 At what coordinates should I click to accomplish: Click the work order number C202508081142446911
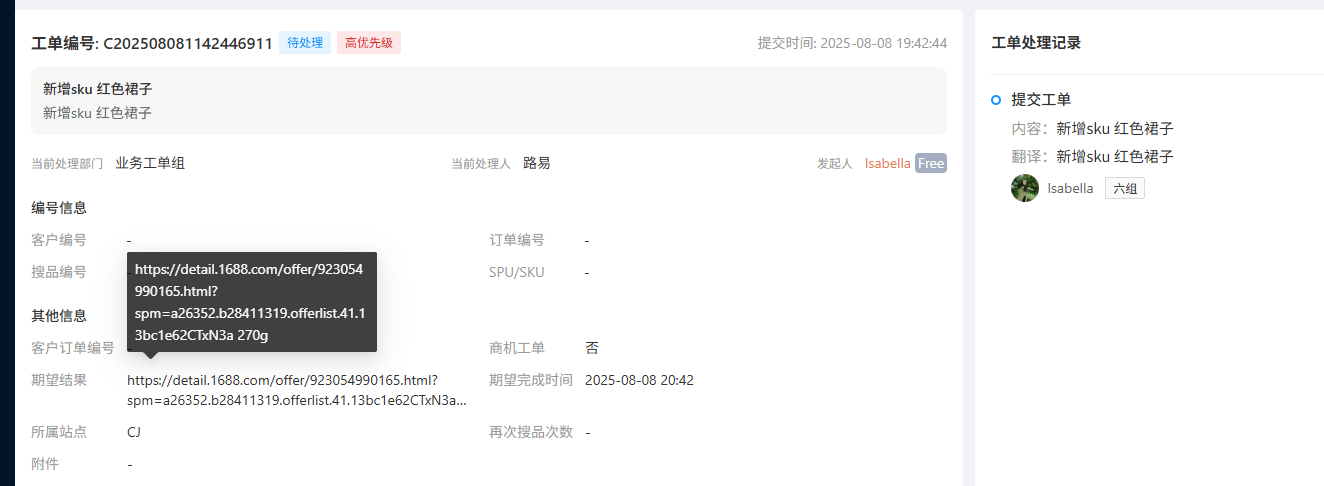click(188, 43)
